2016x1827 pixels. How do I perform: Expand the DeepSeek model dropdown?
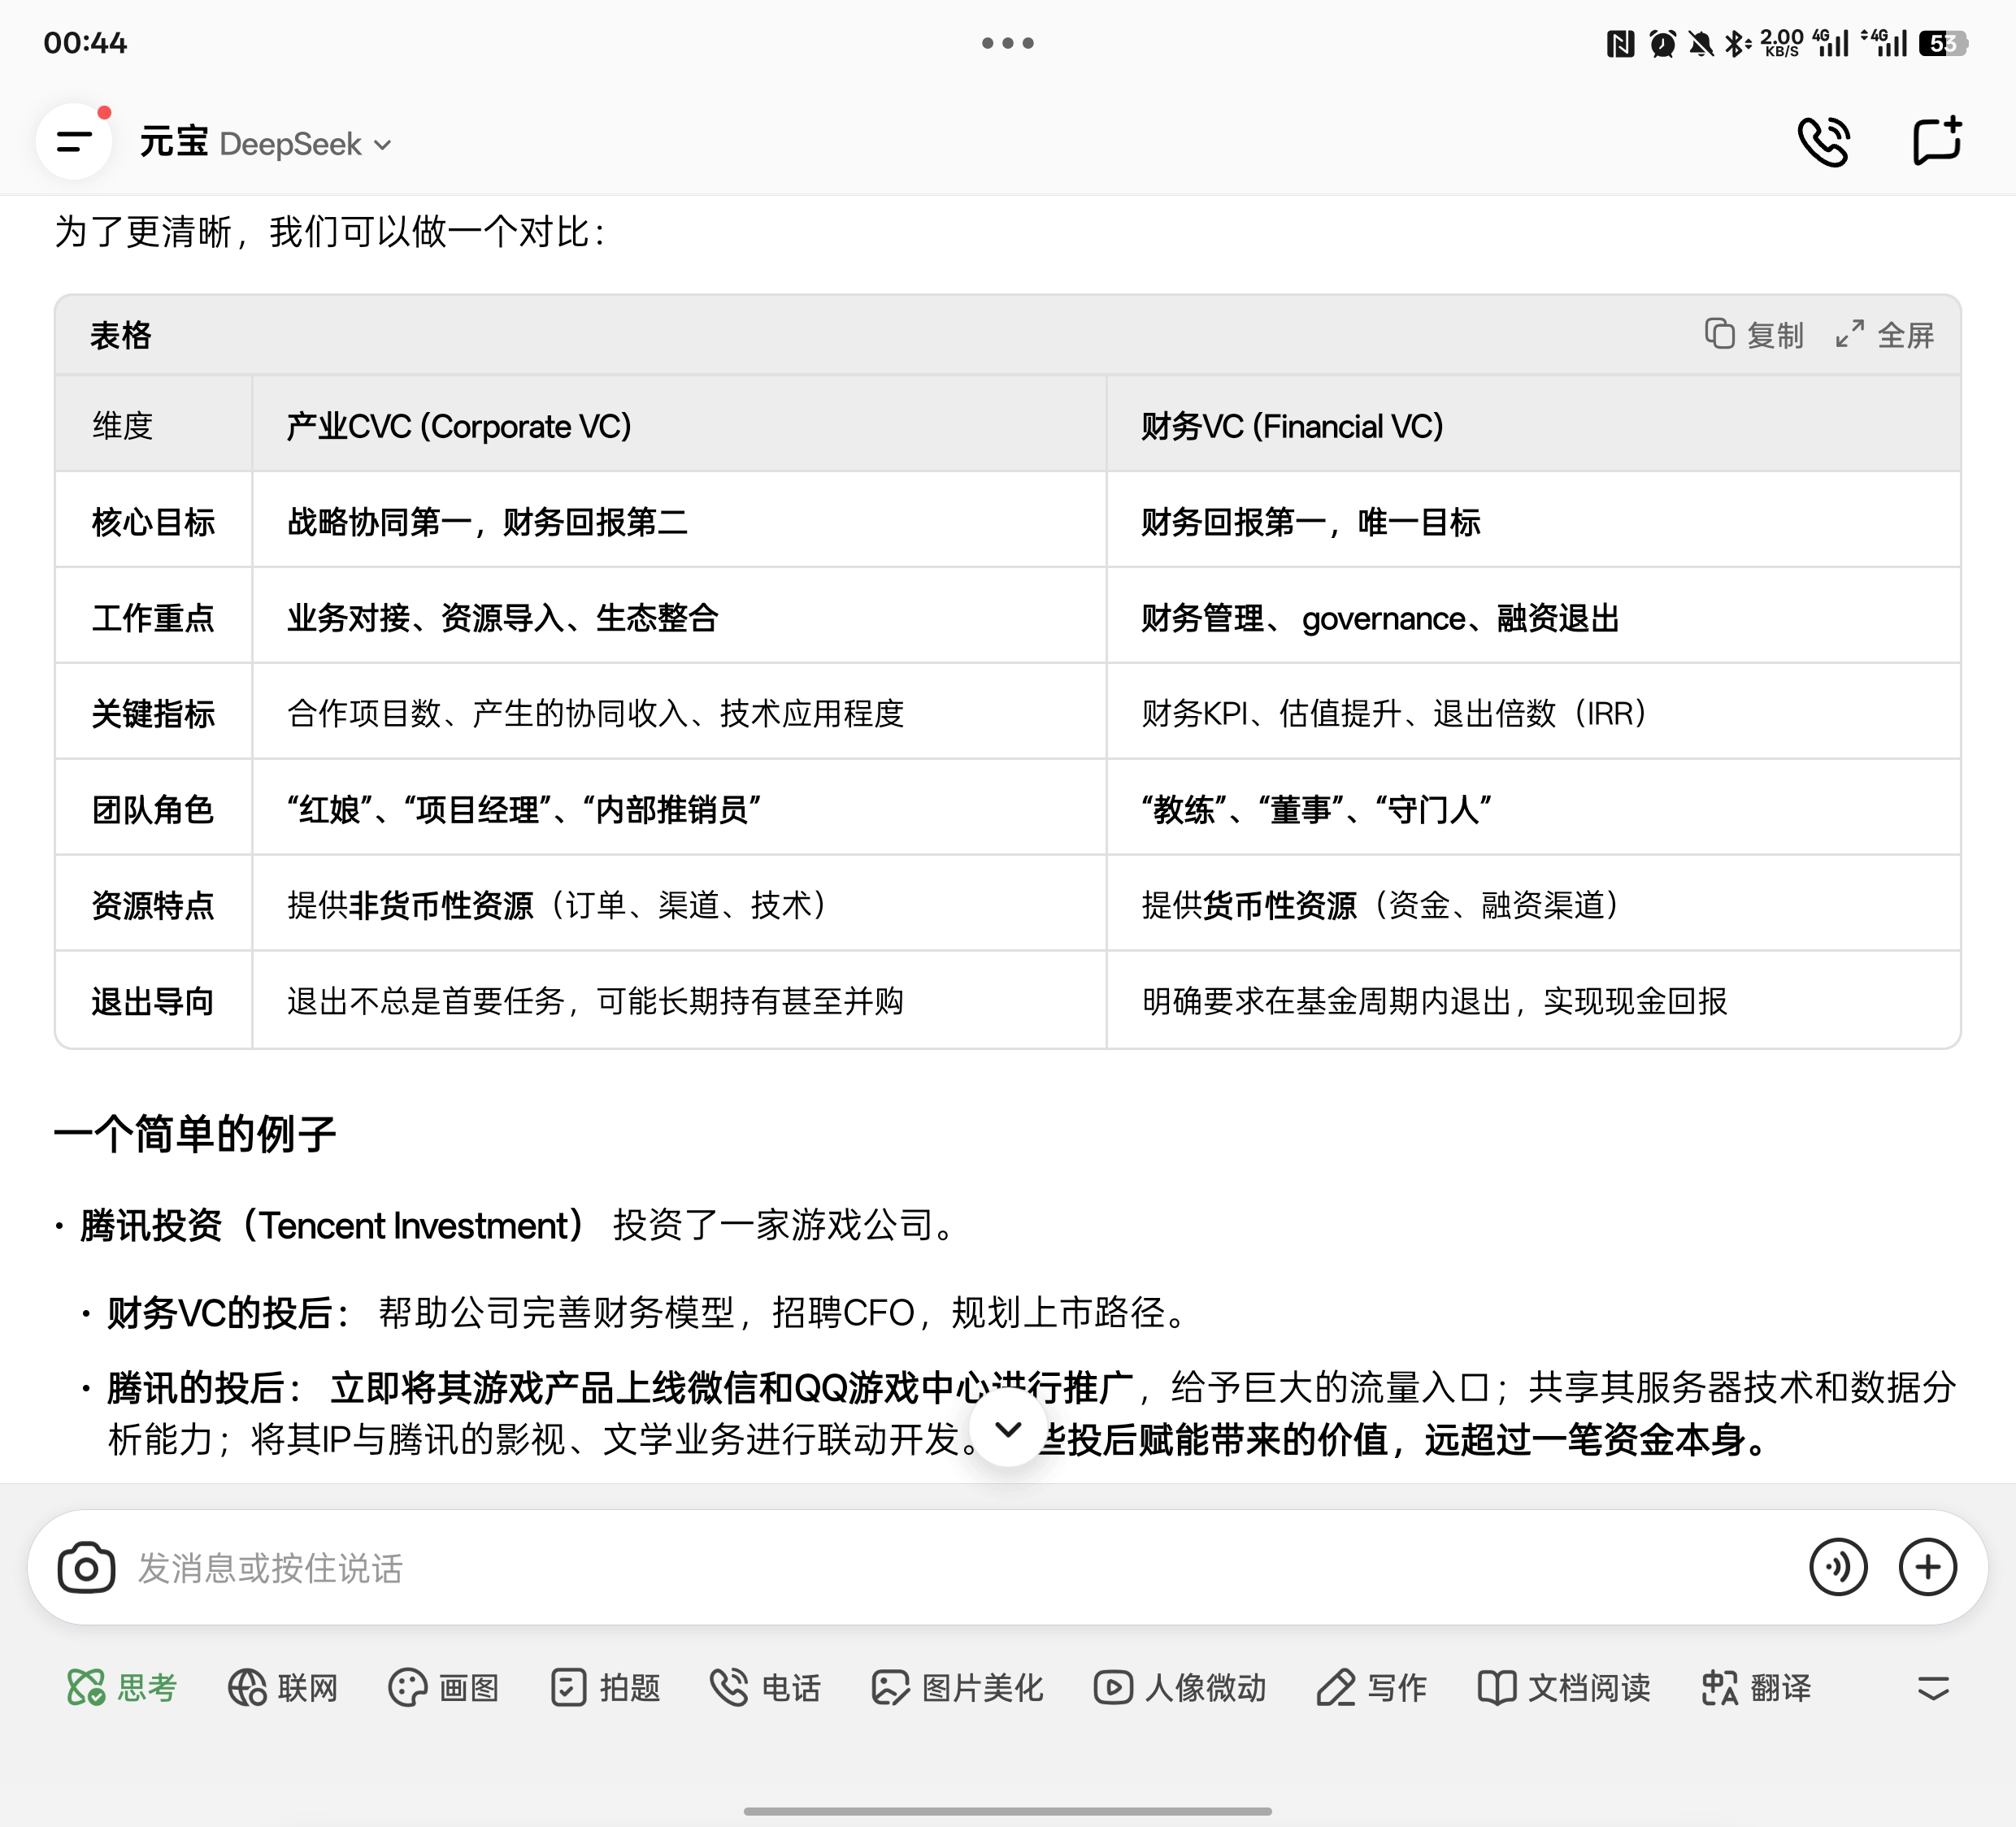(306, 145)
